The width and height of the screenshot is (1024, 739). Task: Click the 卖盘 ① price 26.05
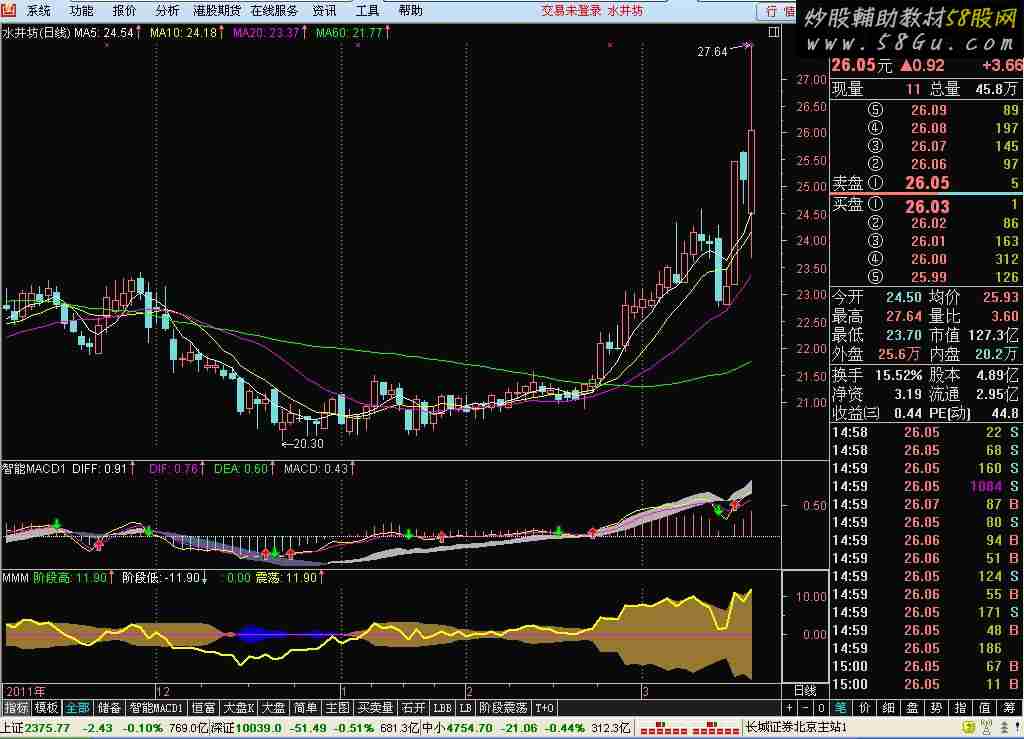tap(927, 183)
